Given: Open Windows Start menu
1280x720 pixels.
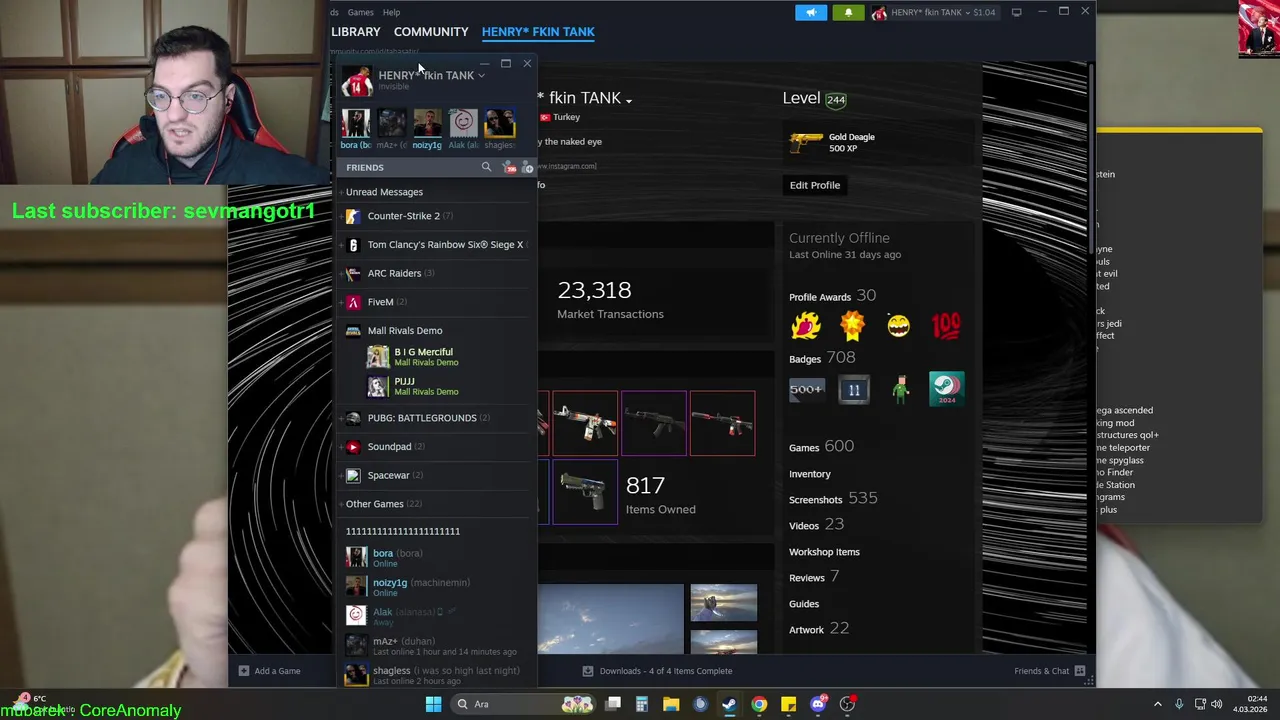Looking at the screenshot, I should point(433,704).
